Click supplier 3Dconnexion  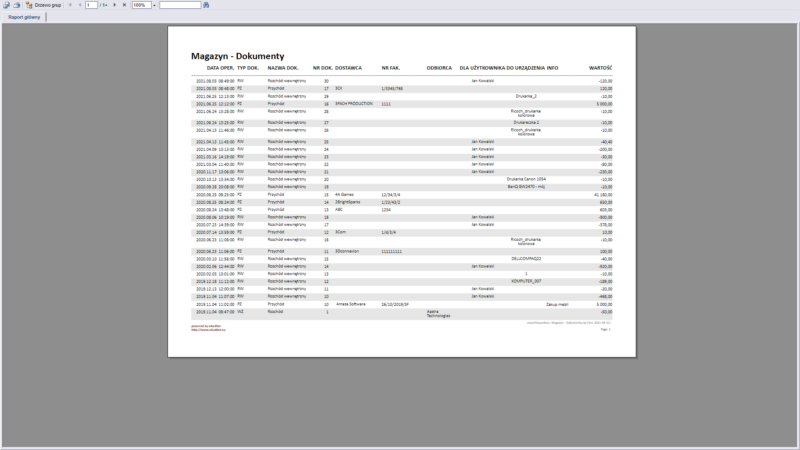pyautogui.click(x=347, y=251)
